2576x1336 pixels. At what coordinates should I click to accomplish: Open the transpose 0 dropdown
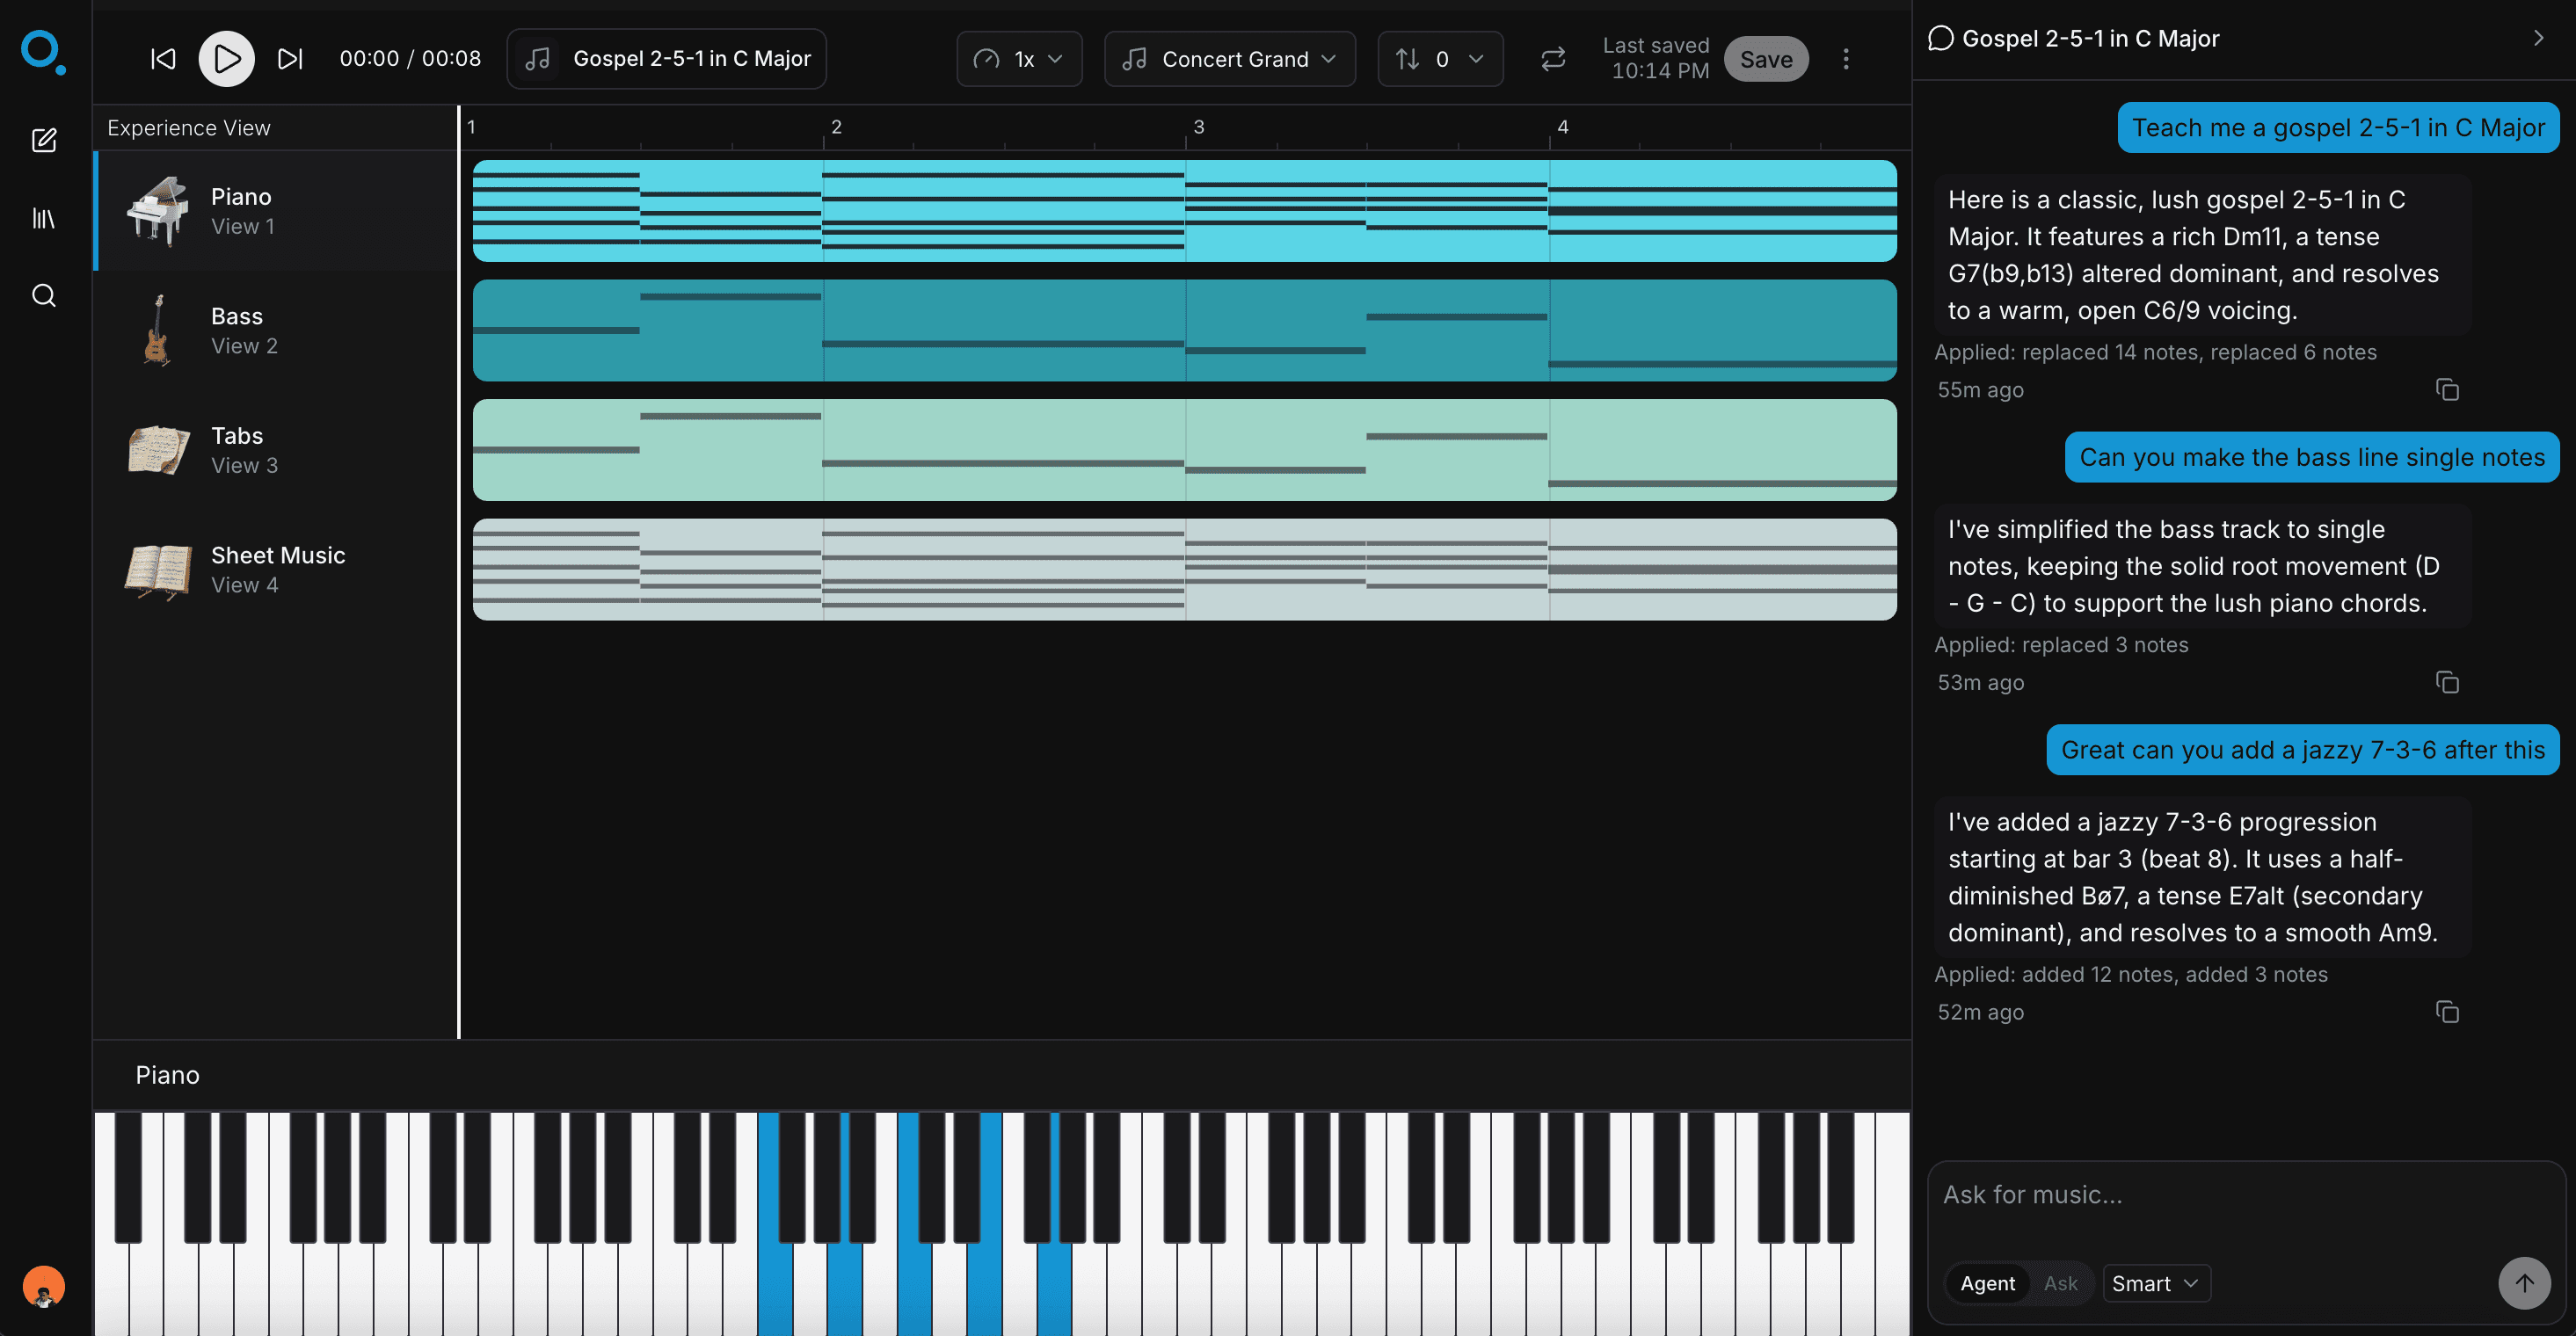tap(1440, 59)
